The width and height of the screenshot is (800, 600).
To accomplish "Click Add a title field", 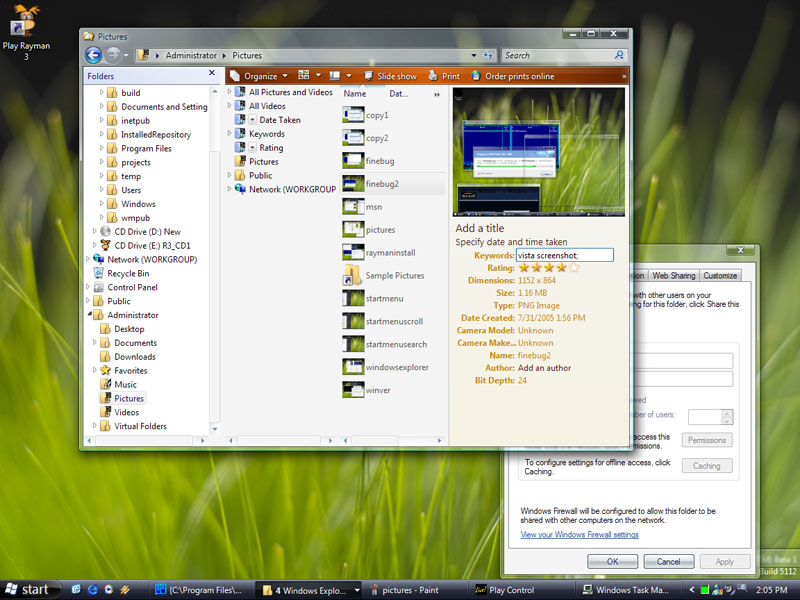I will click(x=480, y=228).
